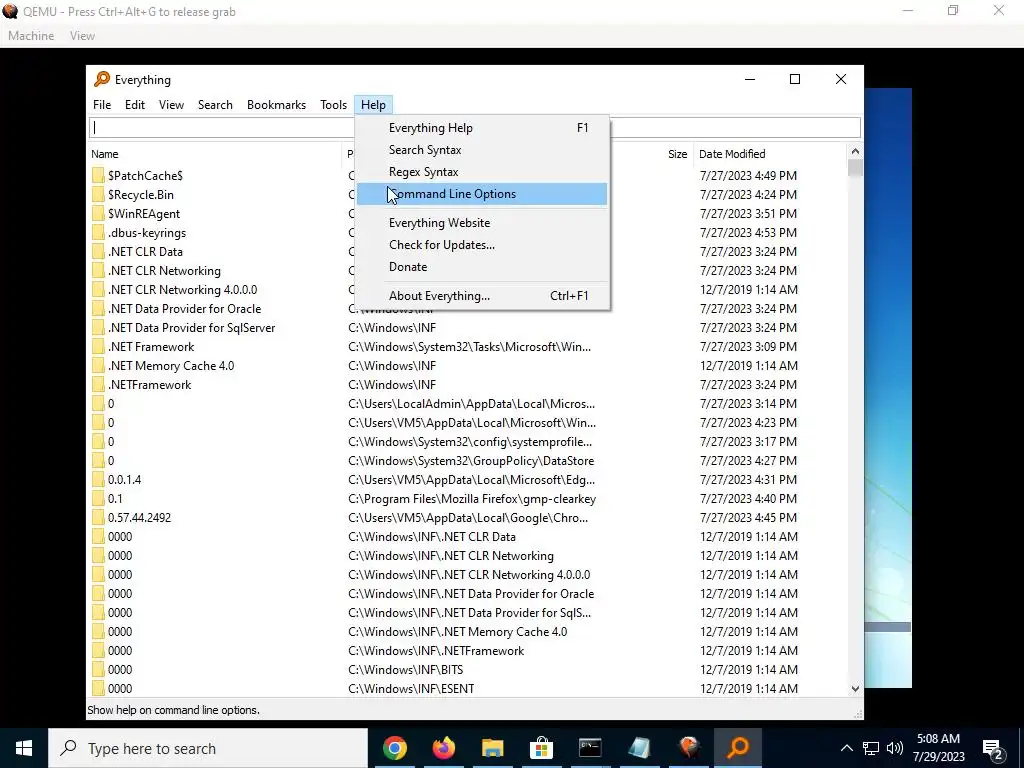This screenshot has width=1024, height=768.
Task: Sort by Date Modified column header
Action: (x=731, y=154)
